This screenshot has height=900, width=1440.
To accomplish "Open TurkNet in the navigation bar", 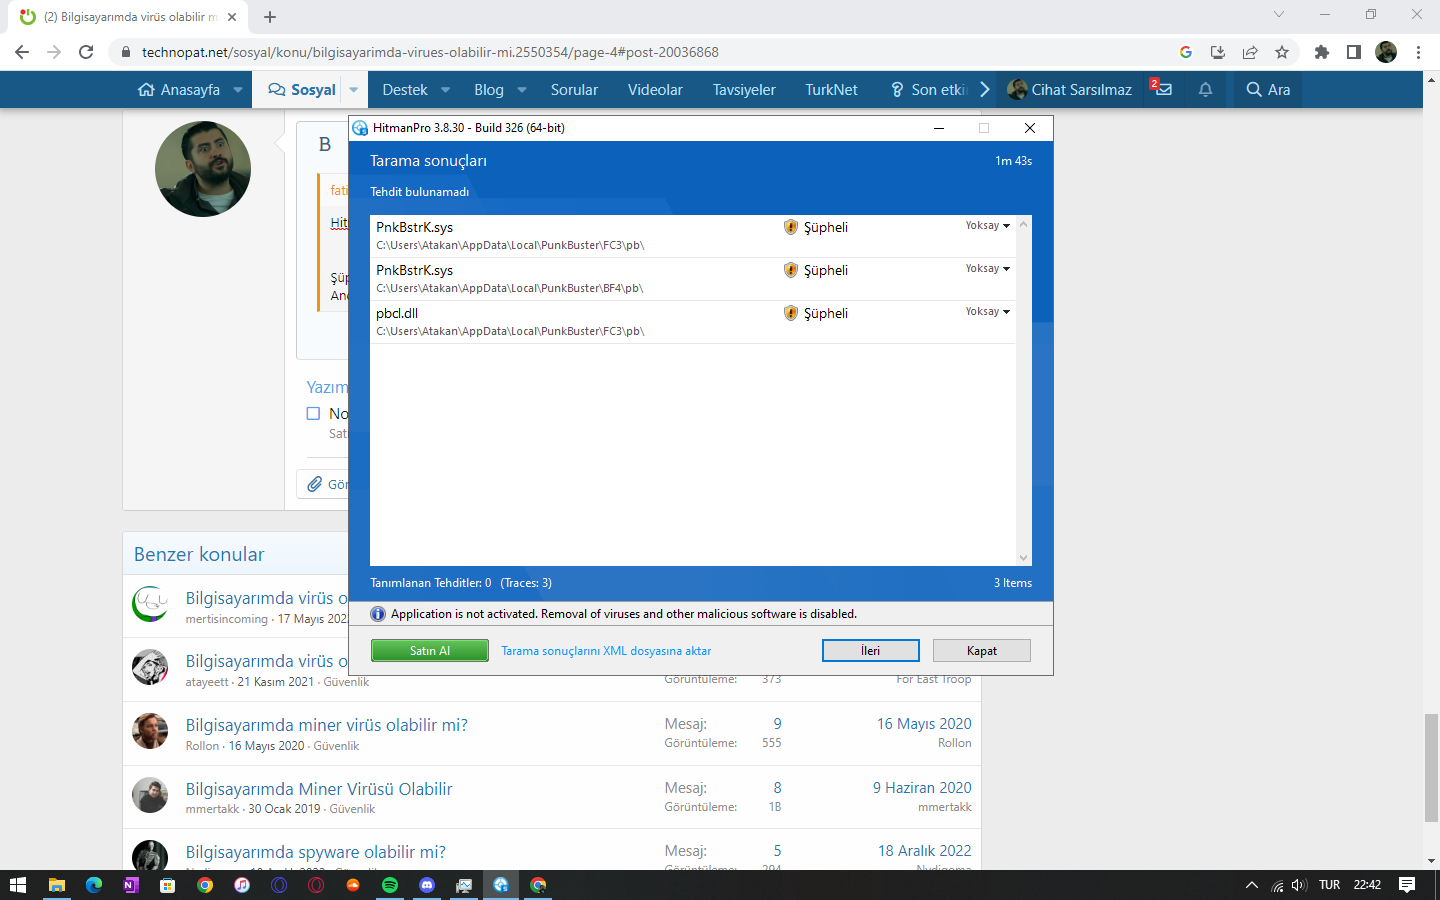I will tap(831, 90).
